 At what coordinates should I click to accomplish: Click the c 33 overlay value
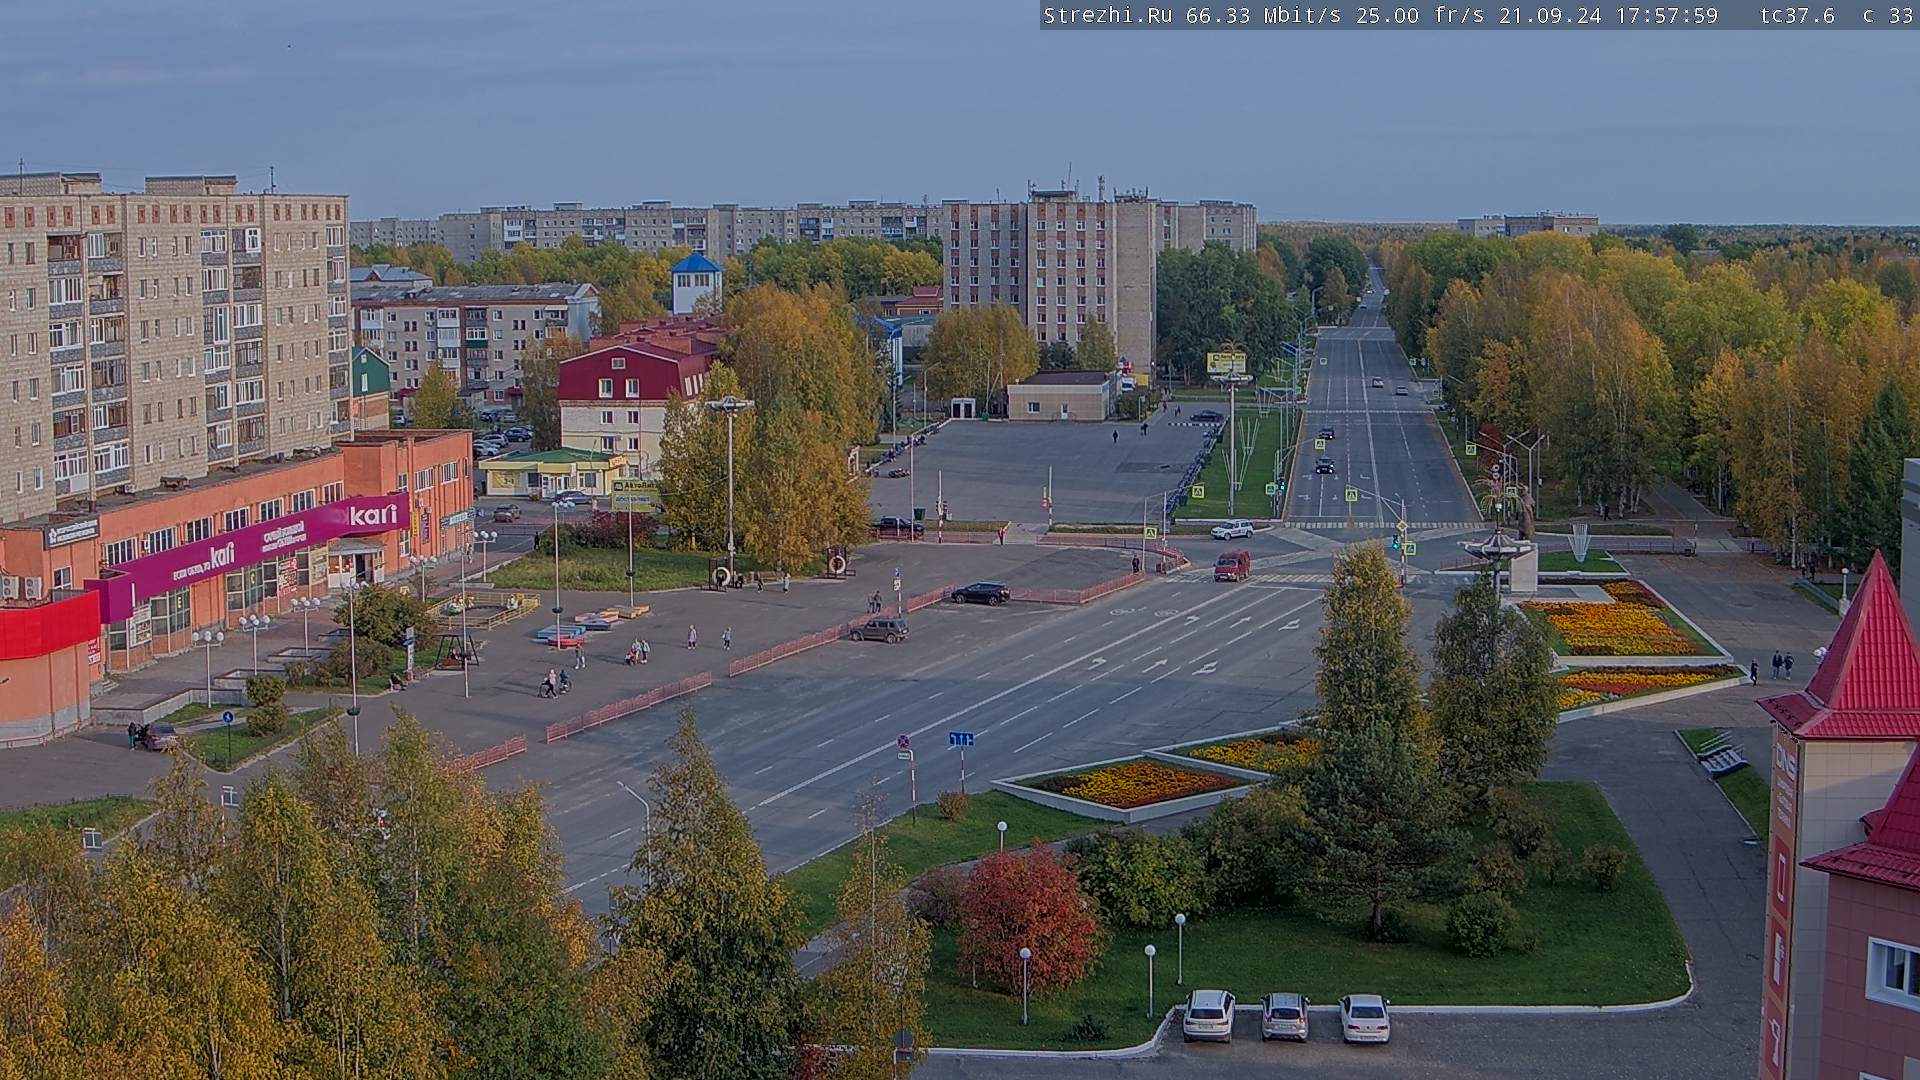(x=1888, y=15)
